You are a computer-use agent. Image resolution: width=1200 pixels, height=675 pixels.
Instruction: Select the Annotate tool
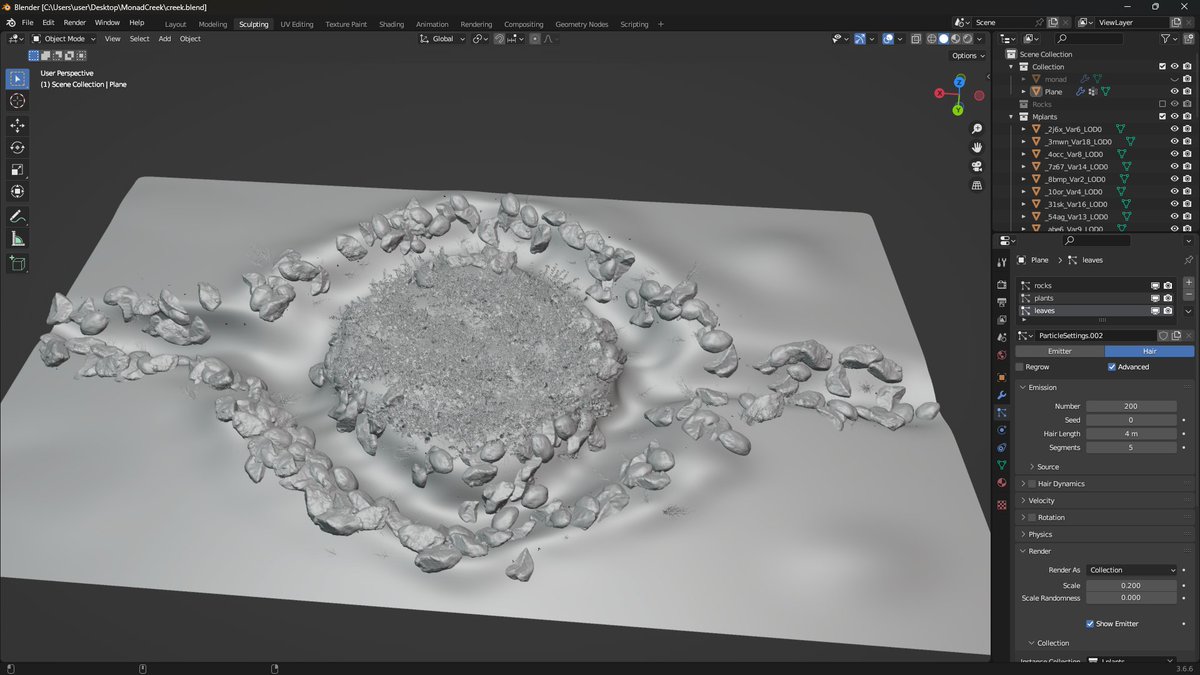17,216
